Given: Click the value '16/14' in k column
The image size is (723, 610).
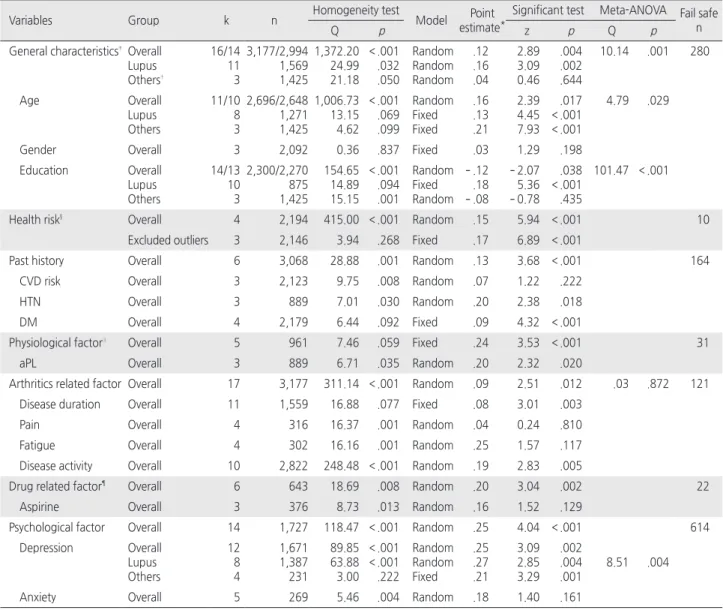Looking at the screenshot, I should point(225,51).
